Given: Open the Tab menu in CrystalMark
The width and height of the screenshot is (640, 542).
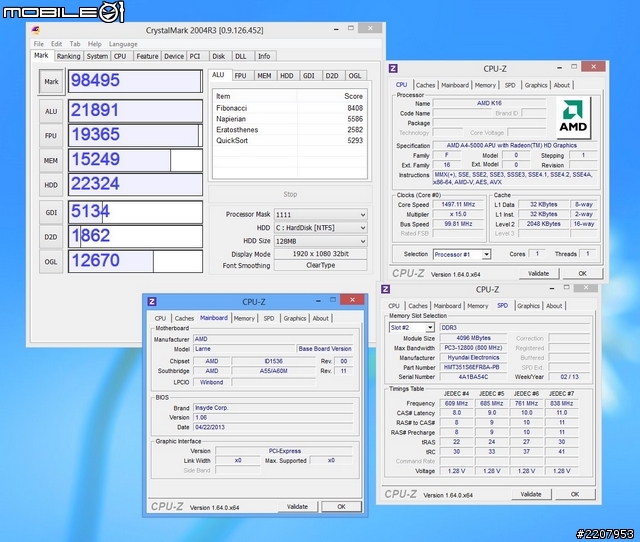Looking at the screenshot, I should [x=75, y=44].
